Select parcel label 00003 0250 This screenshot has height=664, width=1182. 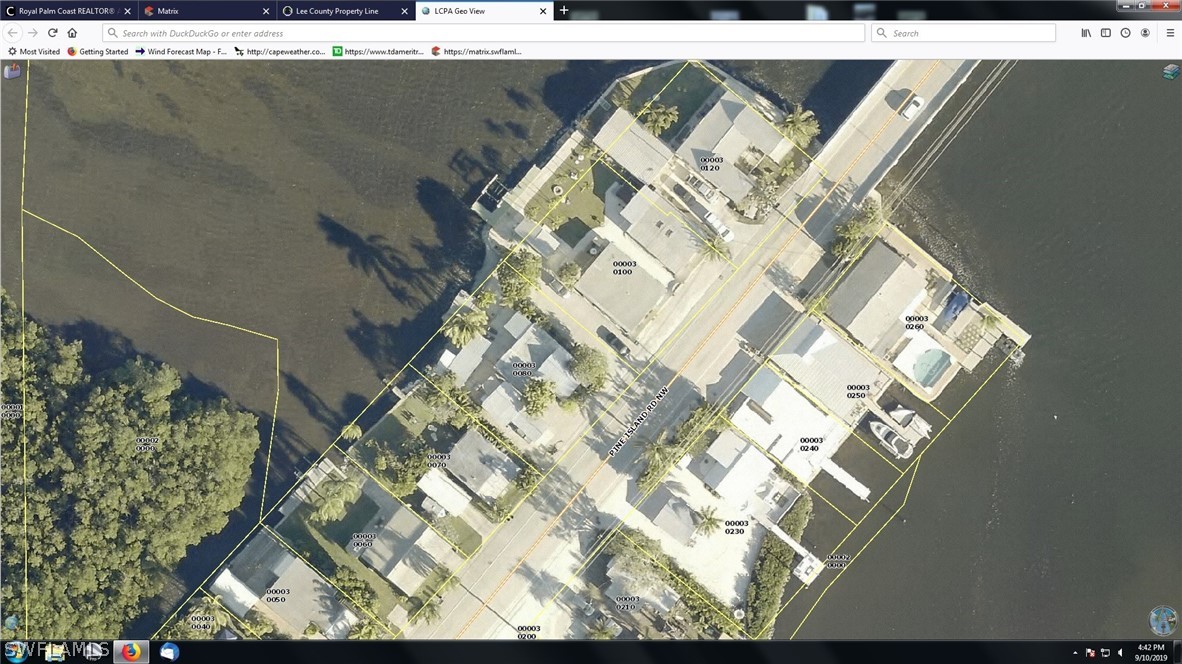point(857,391)
